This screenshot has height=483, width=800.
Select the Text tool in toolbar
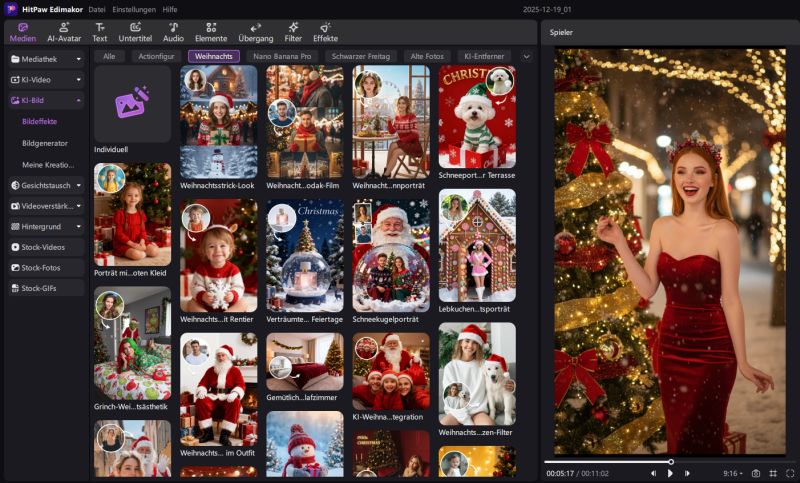100,32
